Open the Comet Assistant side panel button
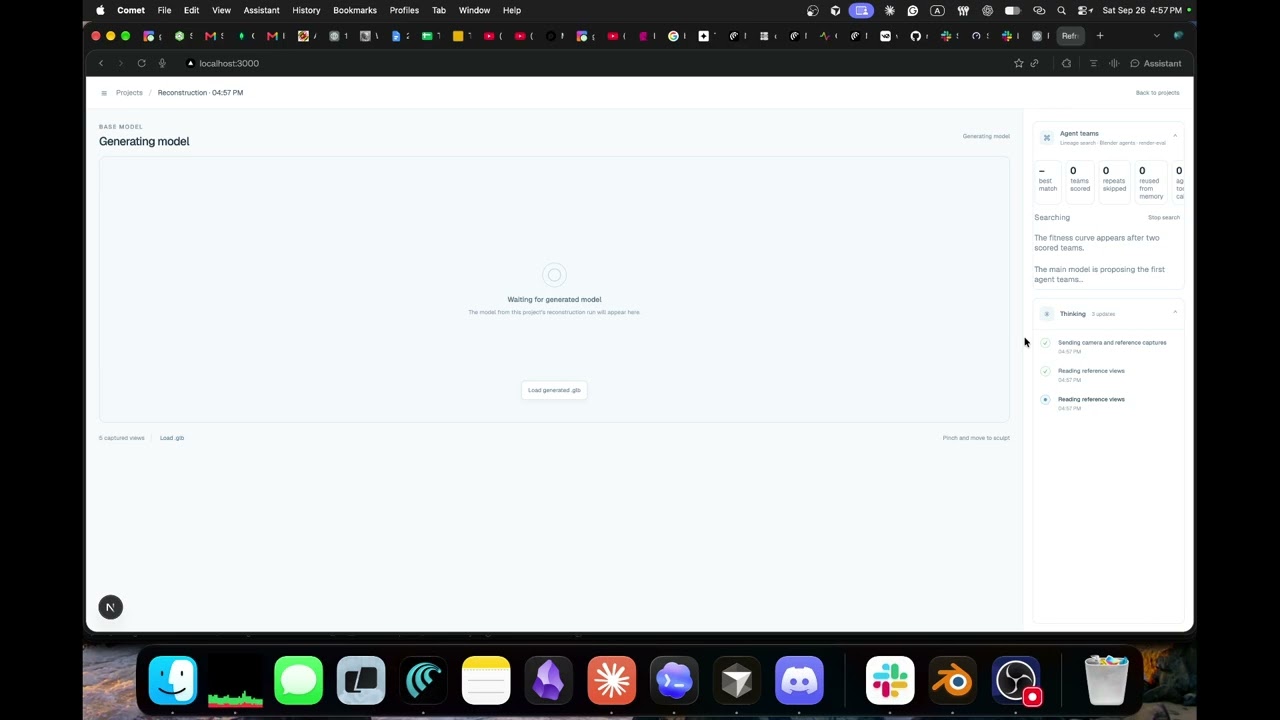 tap(1156, 63)
